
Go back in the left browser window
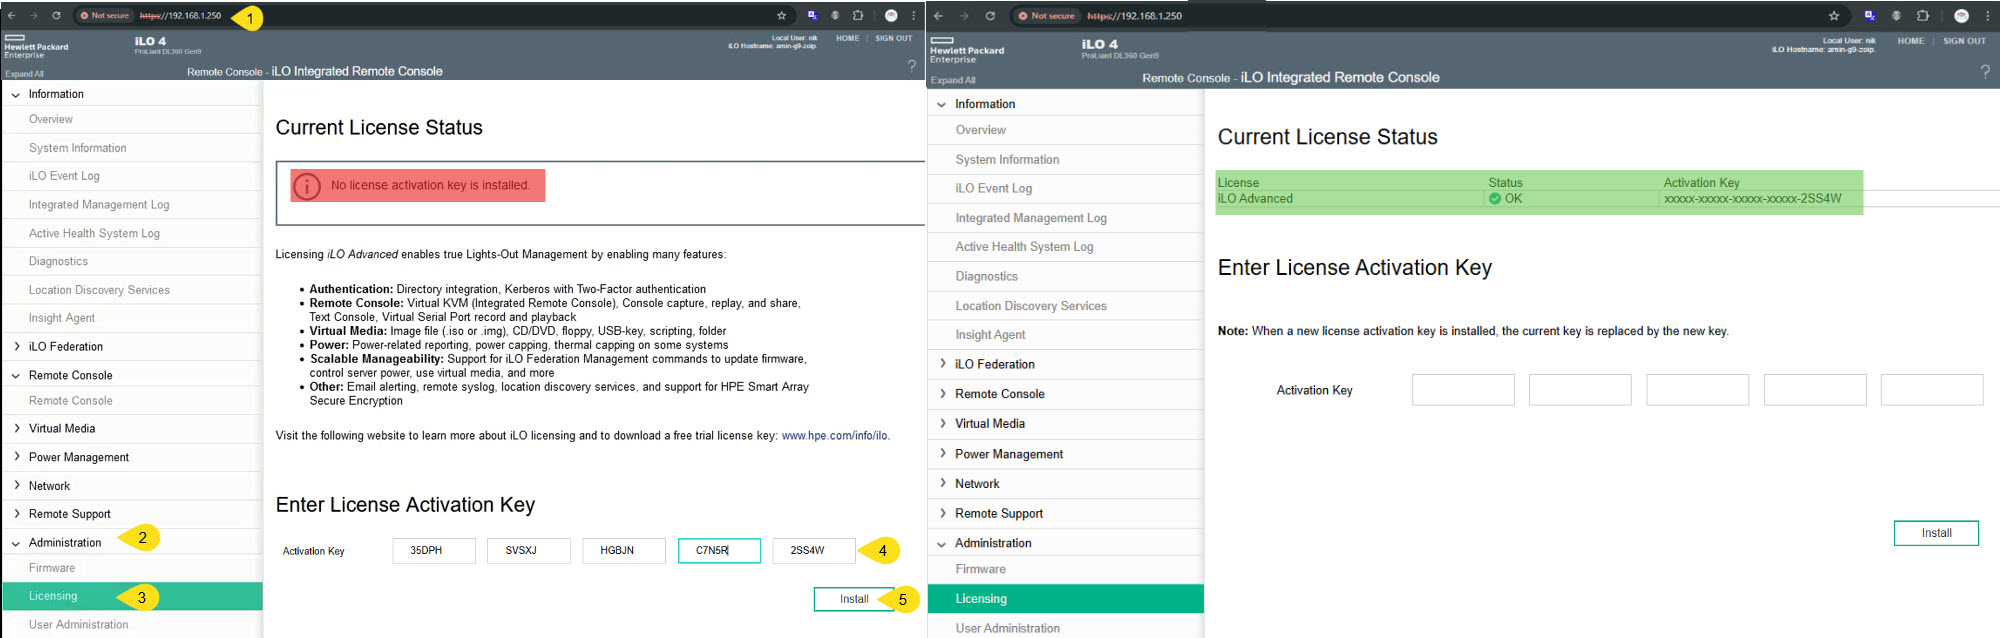pyautogui.click(x=11, y=16)
